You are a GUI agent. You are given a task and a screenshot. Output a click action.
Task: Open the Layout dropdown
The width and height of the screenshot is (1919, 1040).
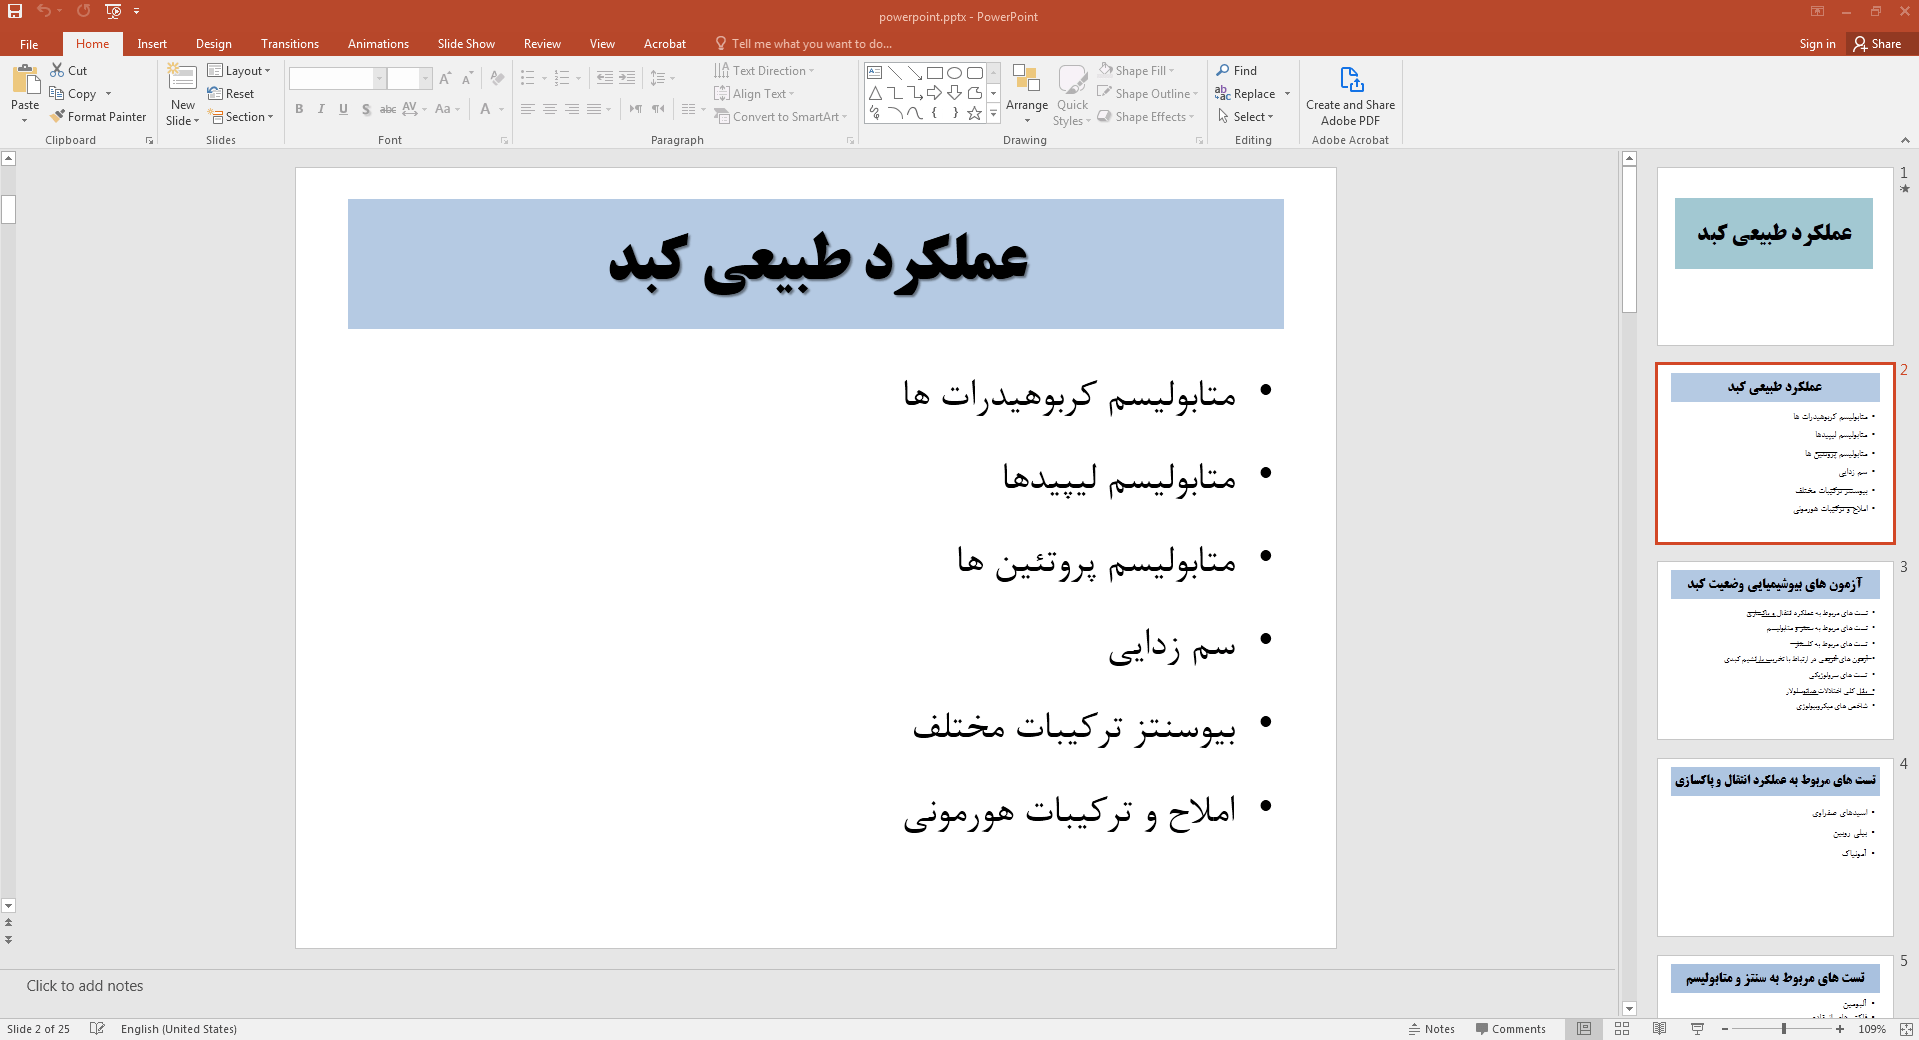coord(239,71)
